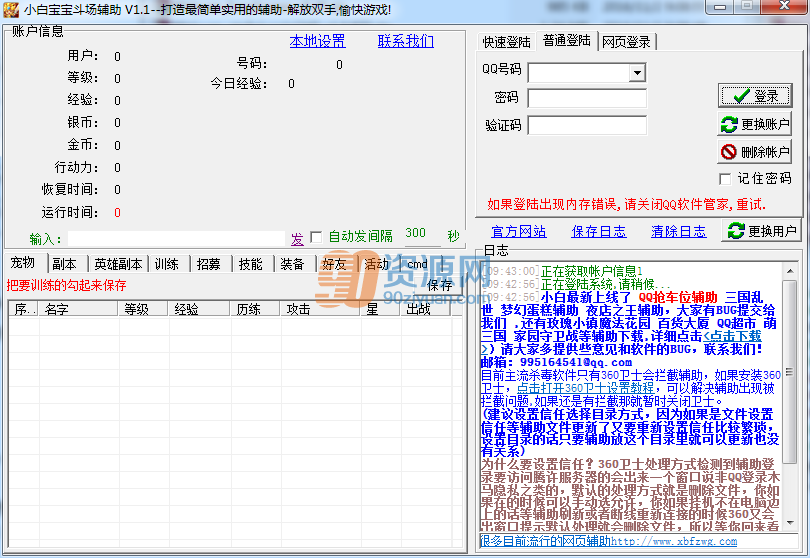This screenshot has width=810, height=558.
Task: Click the log scrollbar up arrow
Action: pos(790,271)
